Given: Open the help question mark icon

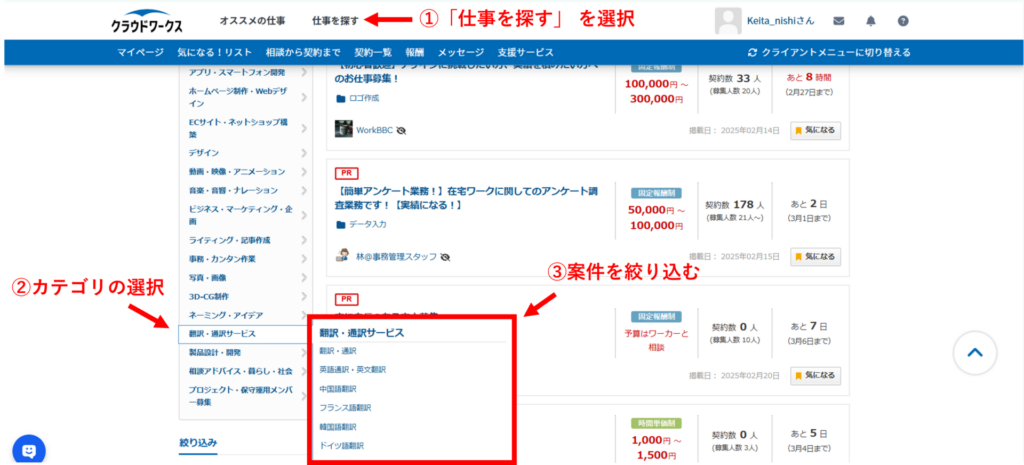Looking at the screenshot, I should [x=903, y=21].
